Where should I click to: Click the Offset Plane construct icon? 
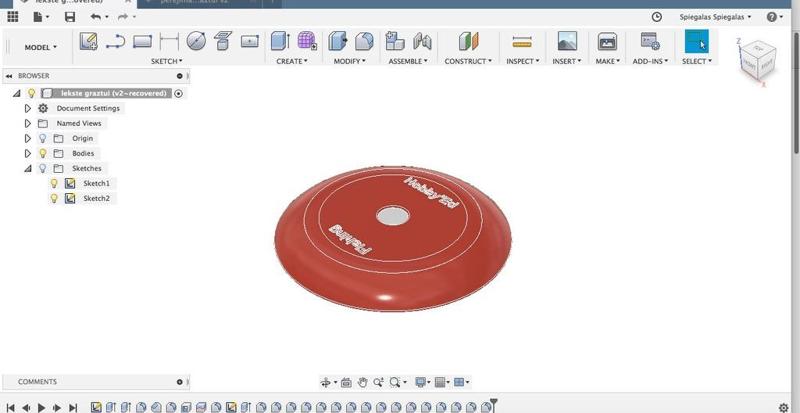[468, 41]
